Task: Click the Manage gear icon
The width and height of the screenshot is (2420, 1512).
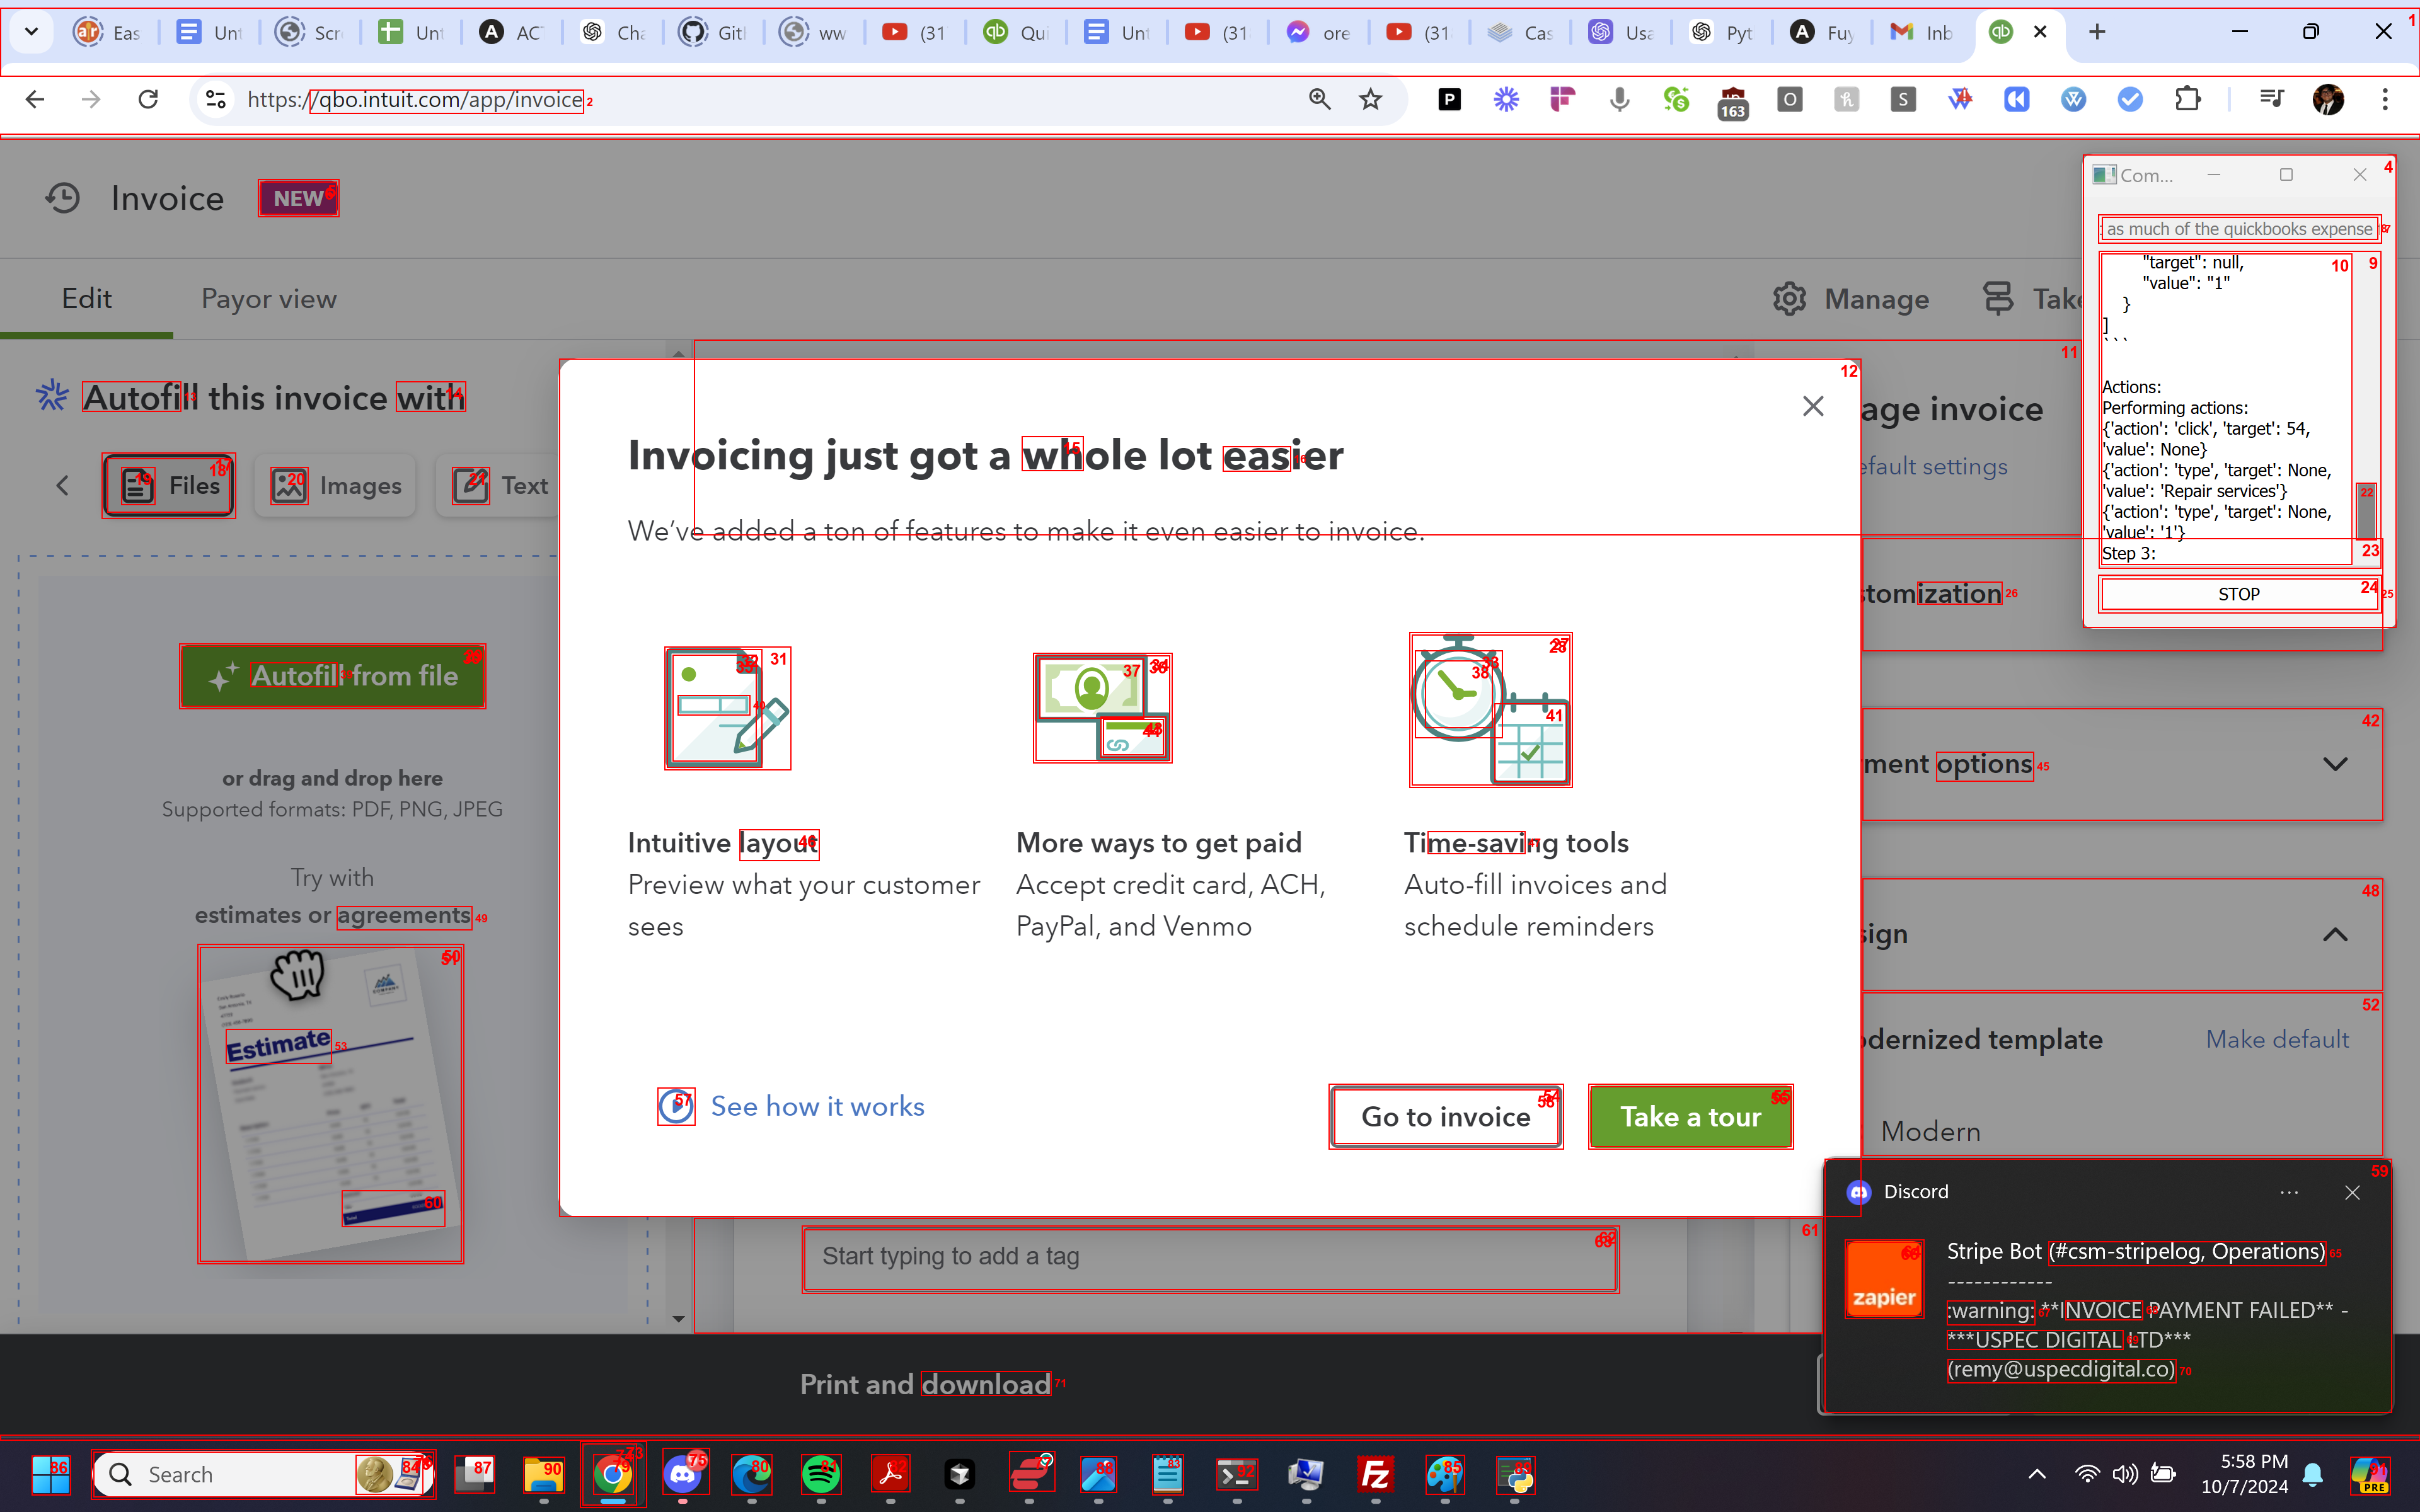Action: click(1789, 299)
